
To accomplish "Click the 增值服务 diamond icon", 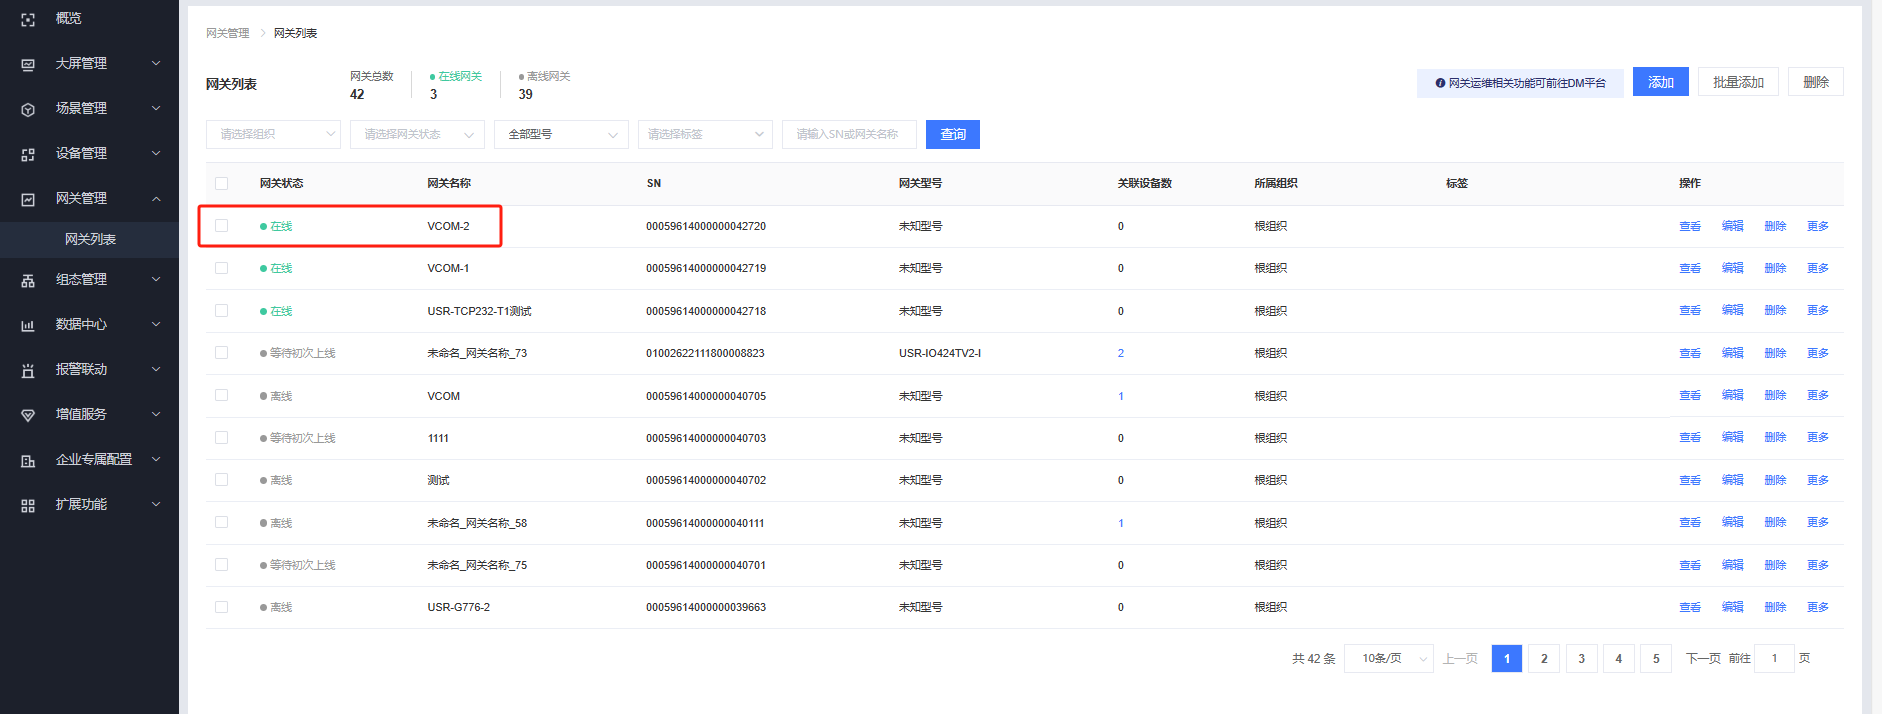I will 28,415.
